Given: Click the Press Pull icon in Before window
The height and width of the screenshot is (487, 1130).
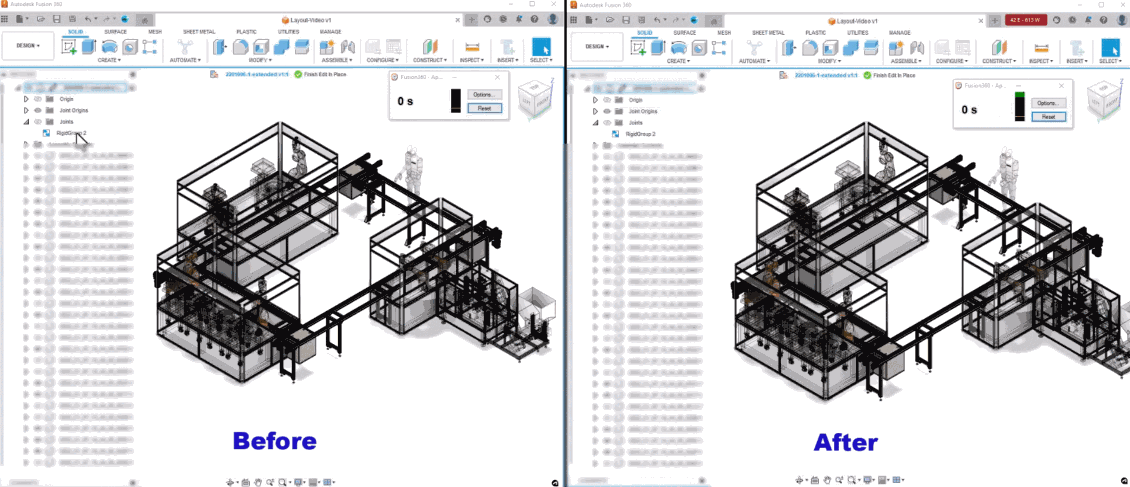Looking at the screenshot, I should pos(218,46).
